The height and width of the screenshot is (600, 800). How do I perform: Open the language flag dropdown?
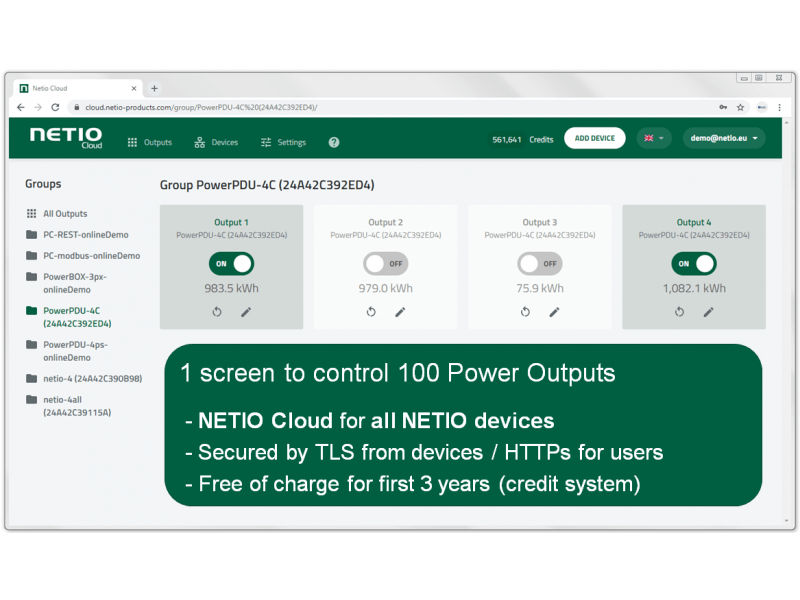tap(654, 138)
